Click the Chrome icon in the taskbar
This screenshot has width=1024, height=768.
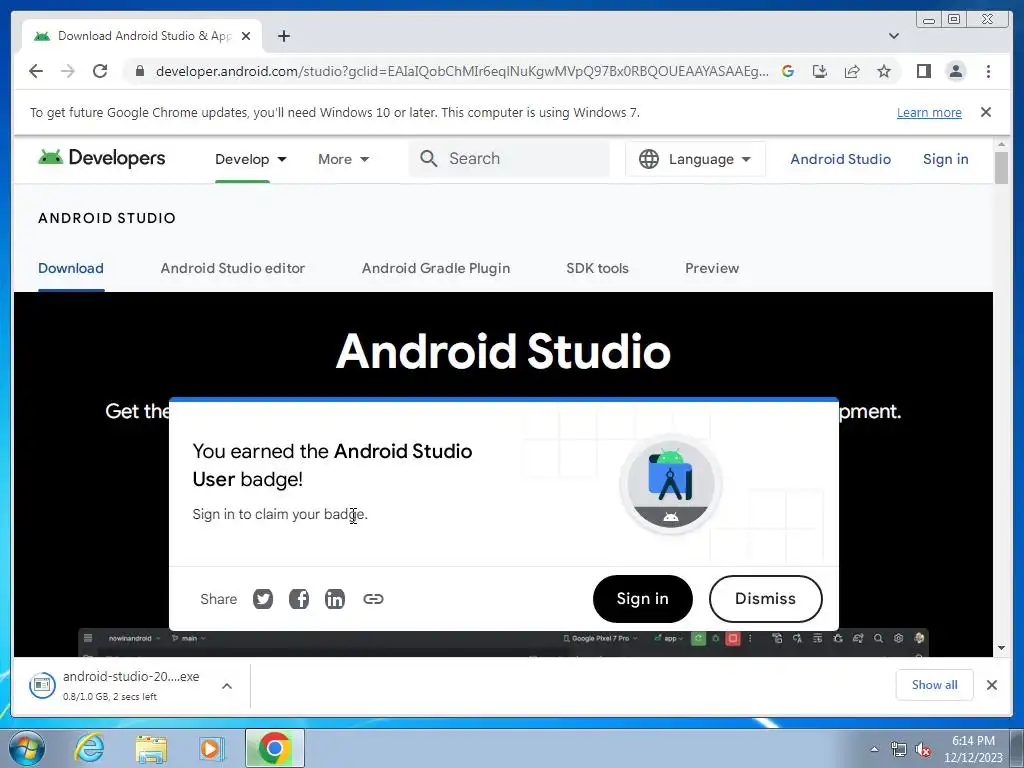click(275, 748)
